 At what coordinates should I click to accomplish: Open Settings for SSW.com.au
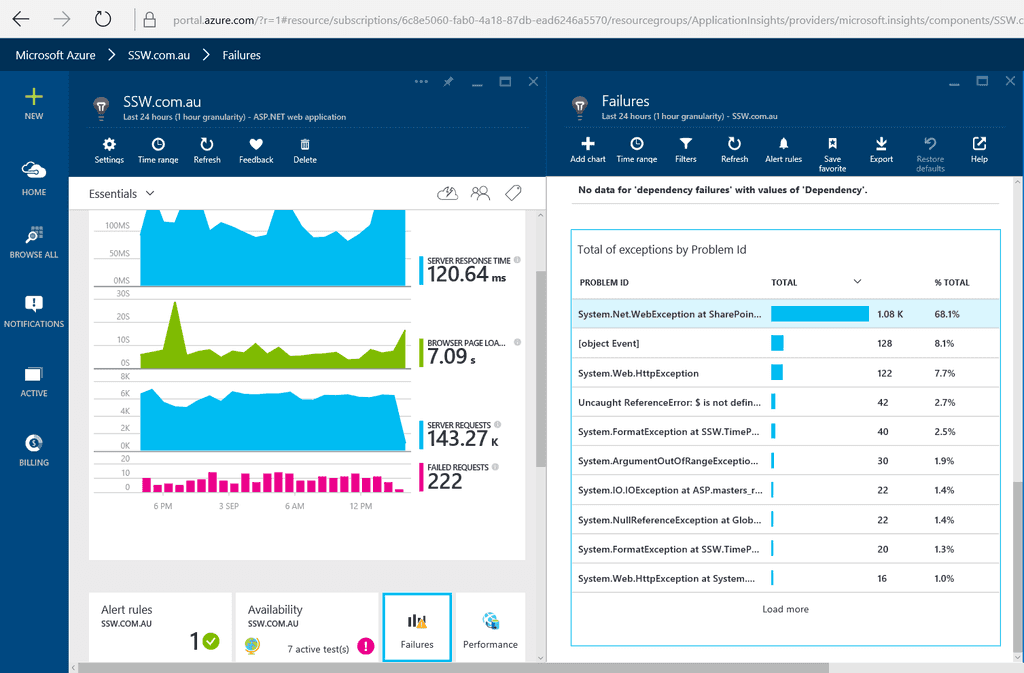point(108,152)
